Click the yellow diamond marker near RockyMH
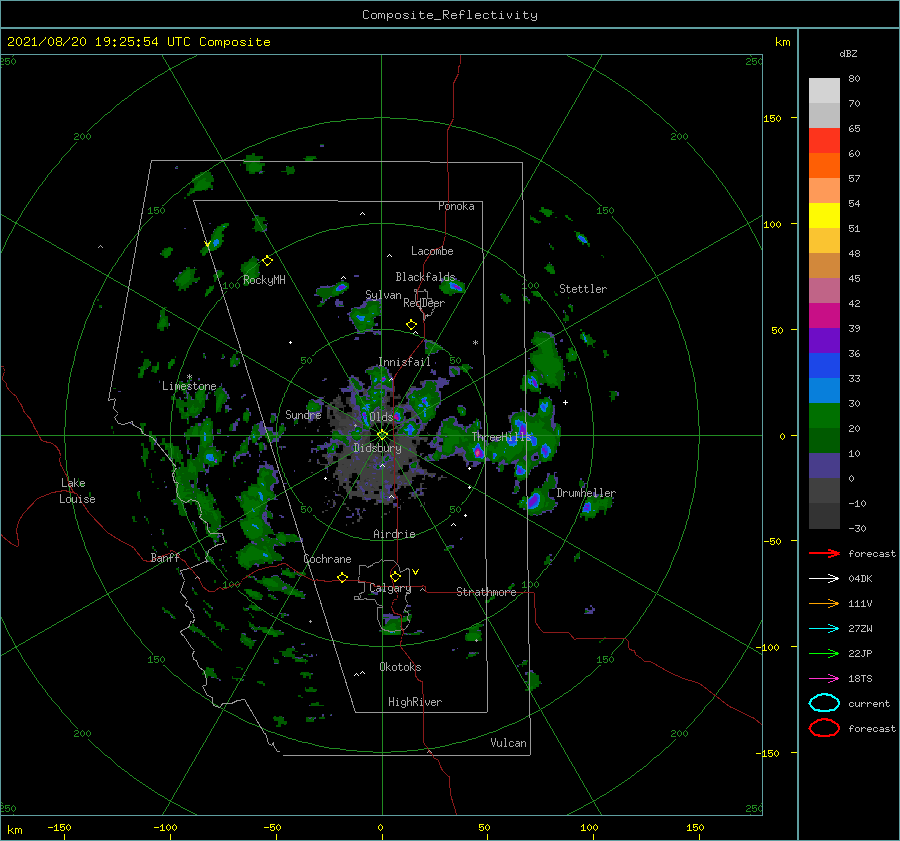The image size is (900, 841). click(x=267, y=261)
